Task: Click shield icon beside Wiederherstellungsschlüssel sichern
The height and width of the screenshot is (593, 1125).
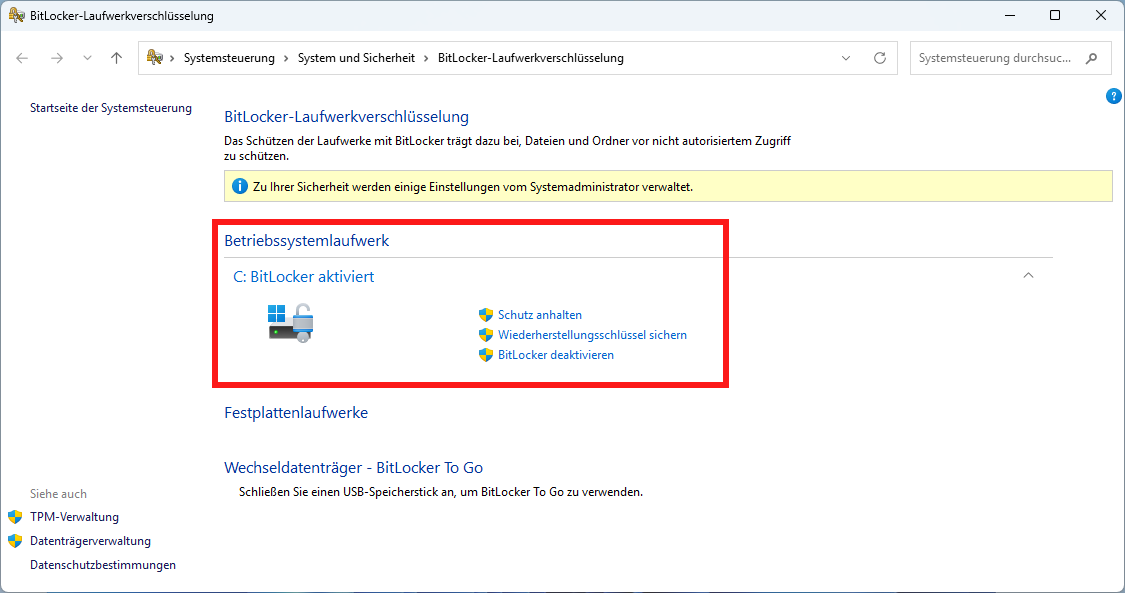Action: [x=486, y=335]
